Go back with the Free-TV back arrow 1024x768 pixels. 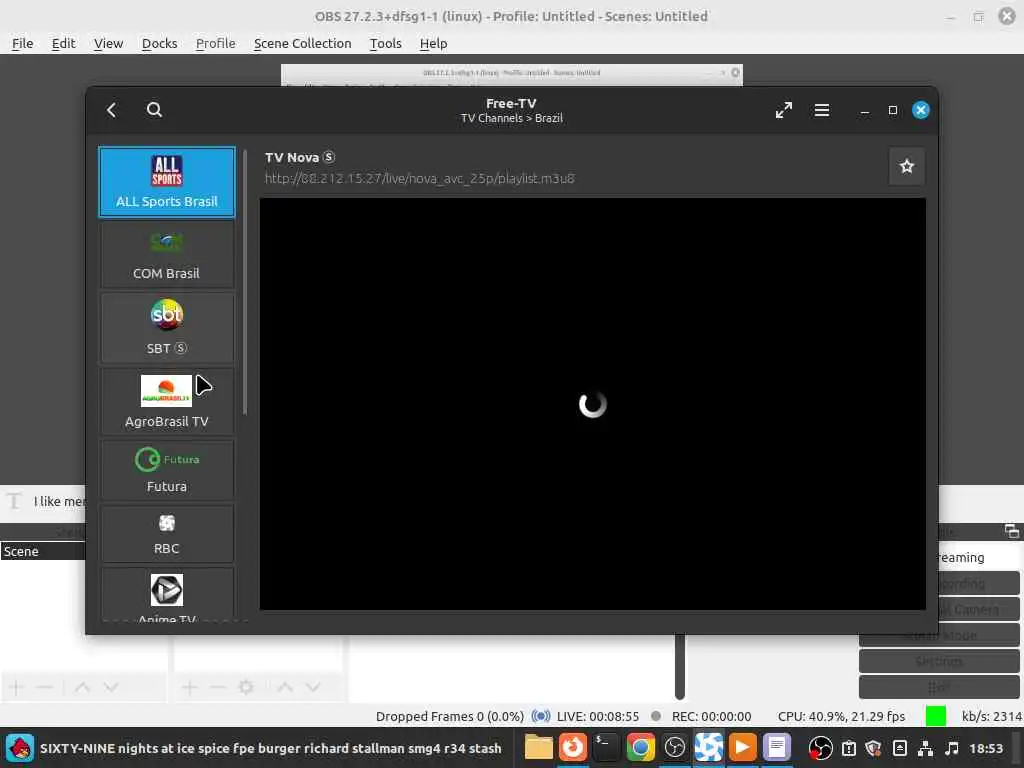coord(112,110)
